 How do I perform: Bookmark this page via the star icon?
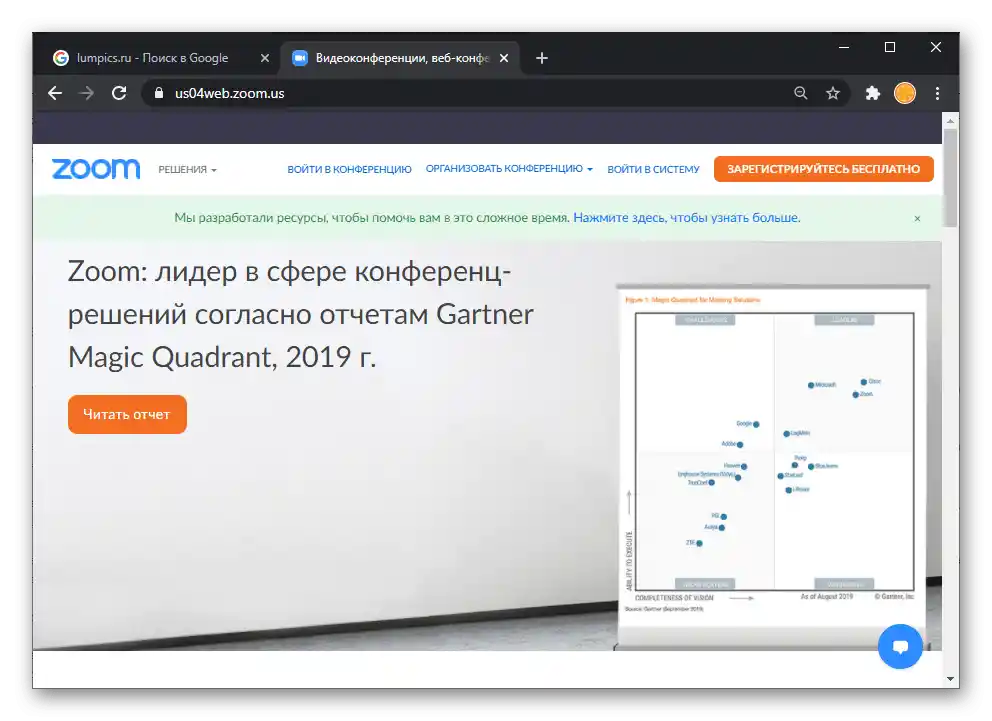tap(833, 93)
